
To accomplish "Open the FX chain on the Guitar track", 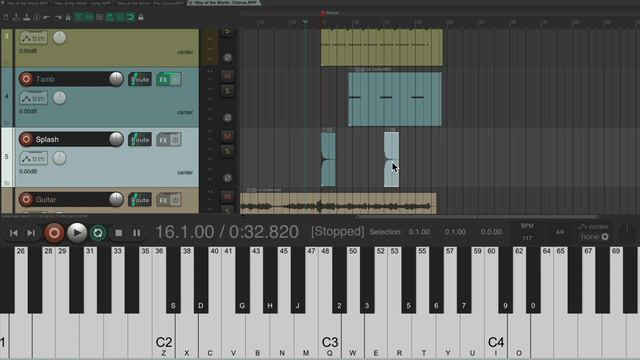I will (x=163, y=200).
